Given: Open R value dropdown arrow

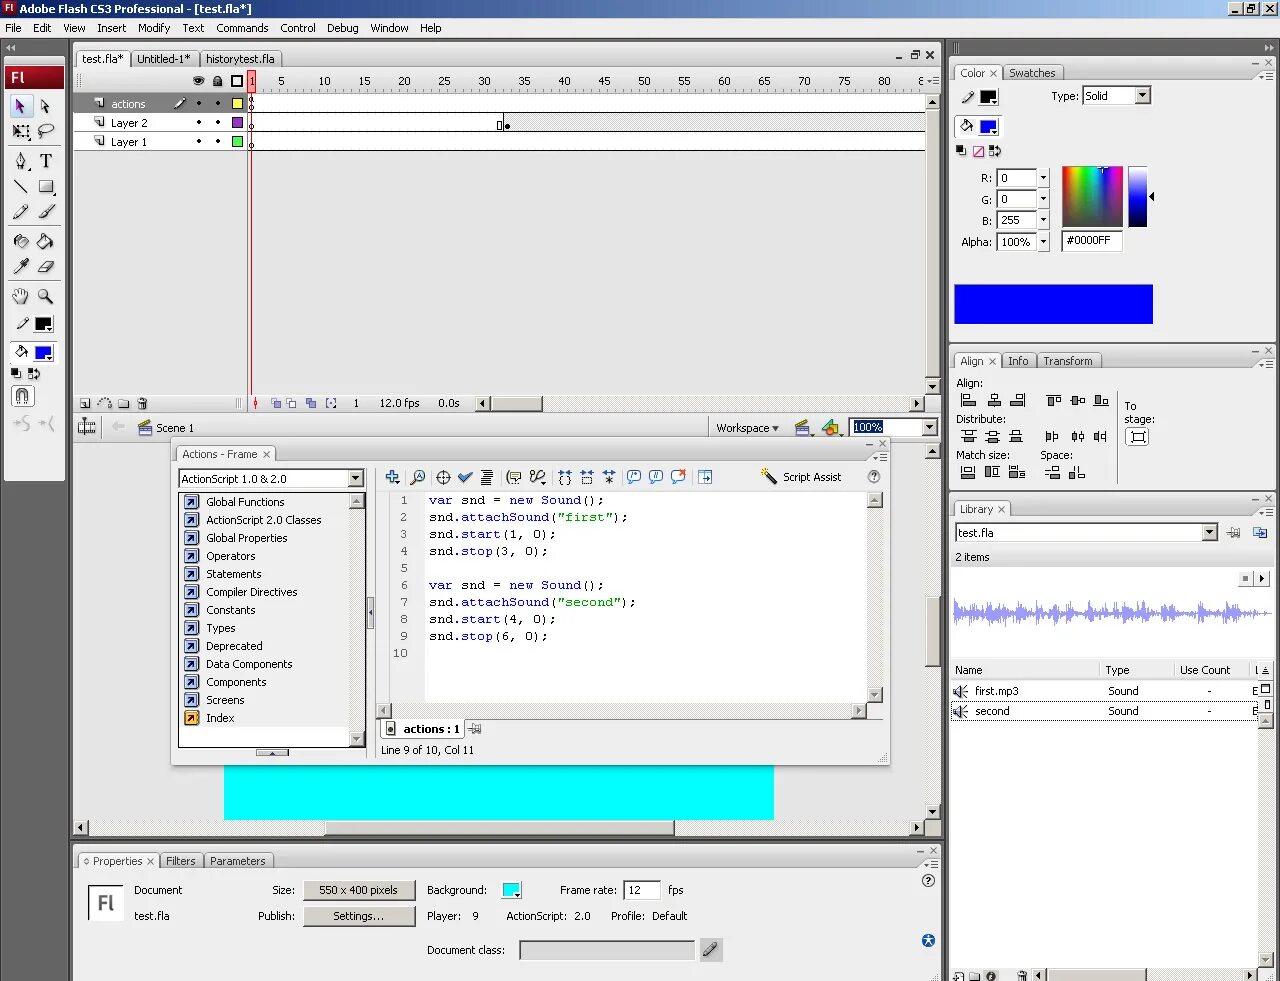Looking at the screenshot, I should [x=1043, y=178].
